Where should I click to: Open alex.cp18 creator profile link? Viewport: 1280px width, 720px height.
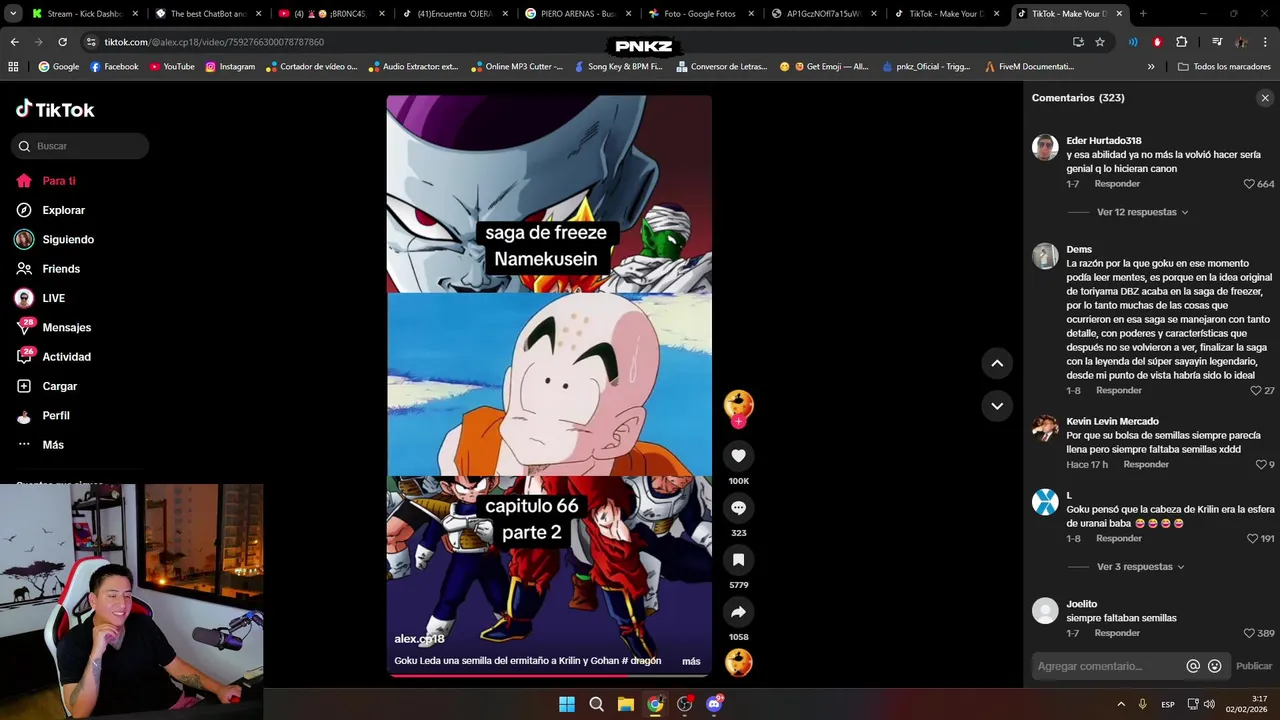[419, 639]
